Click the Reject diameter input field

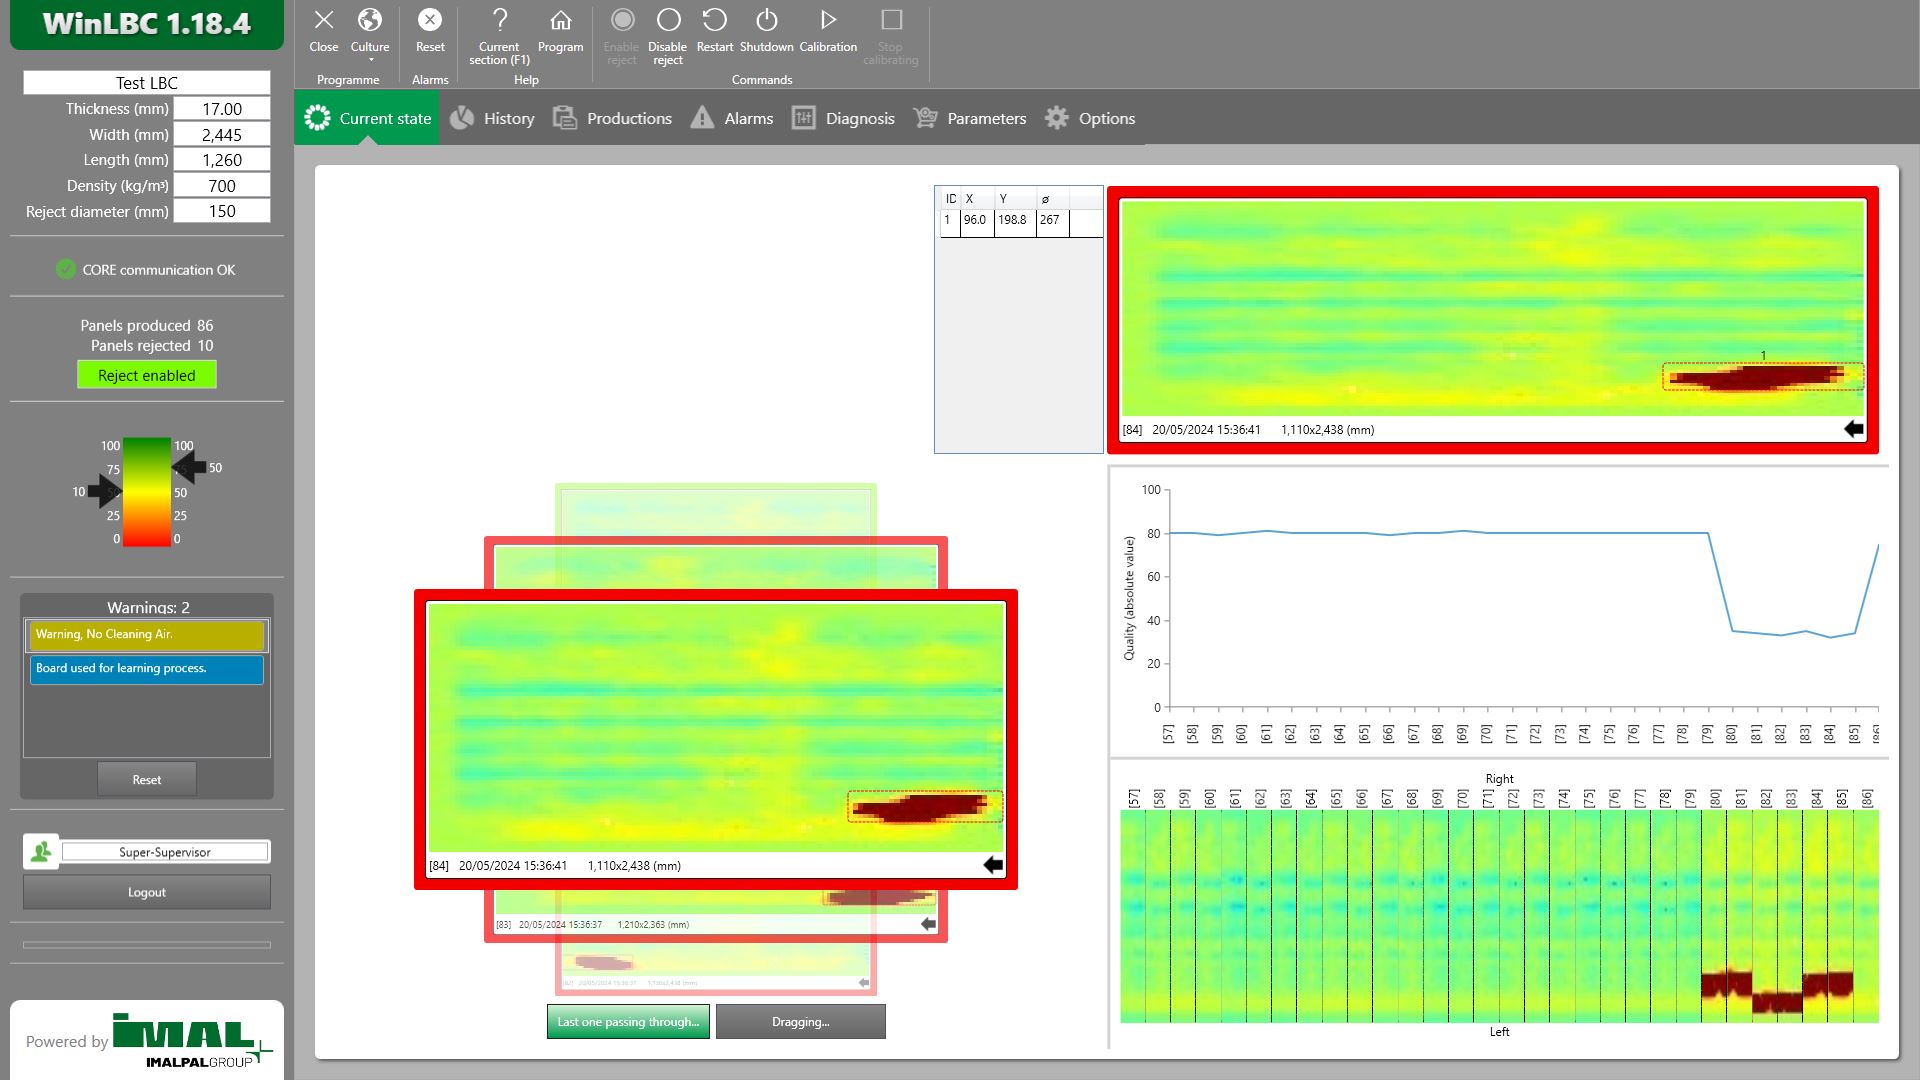221,211
